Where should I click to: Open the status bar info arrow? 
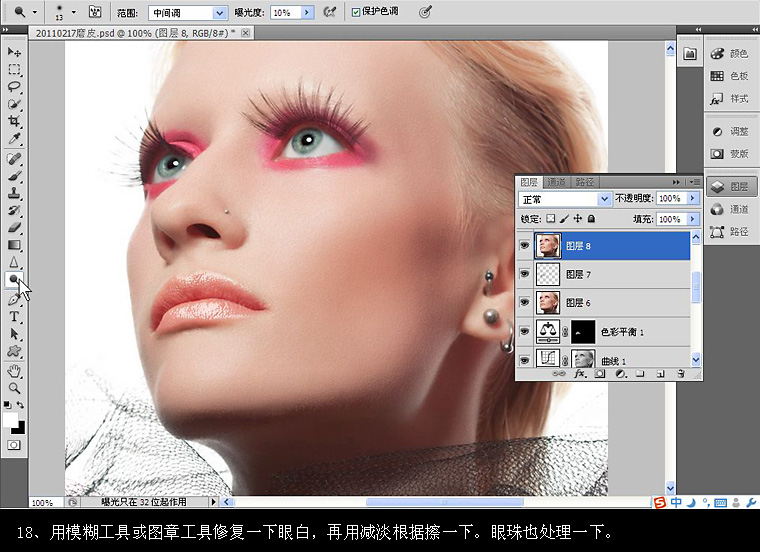pyautogui.click(x=213, y=502)
